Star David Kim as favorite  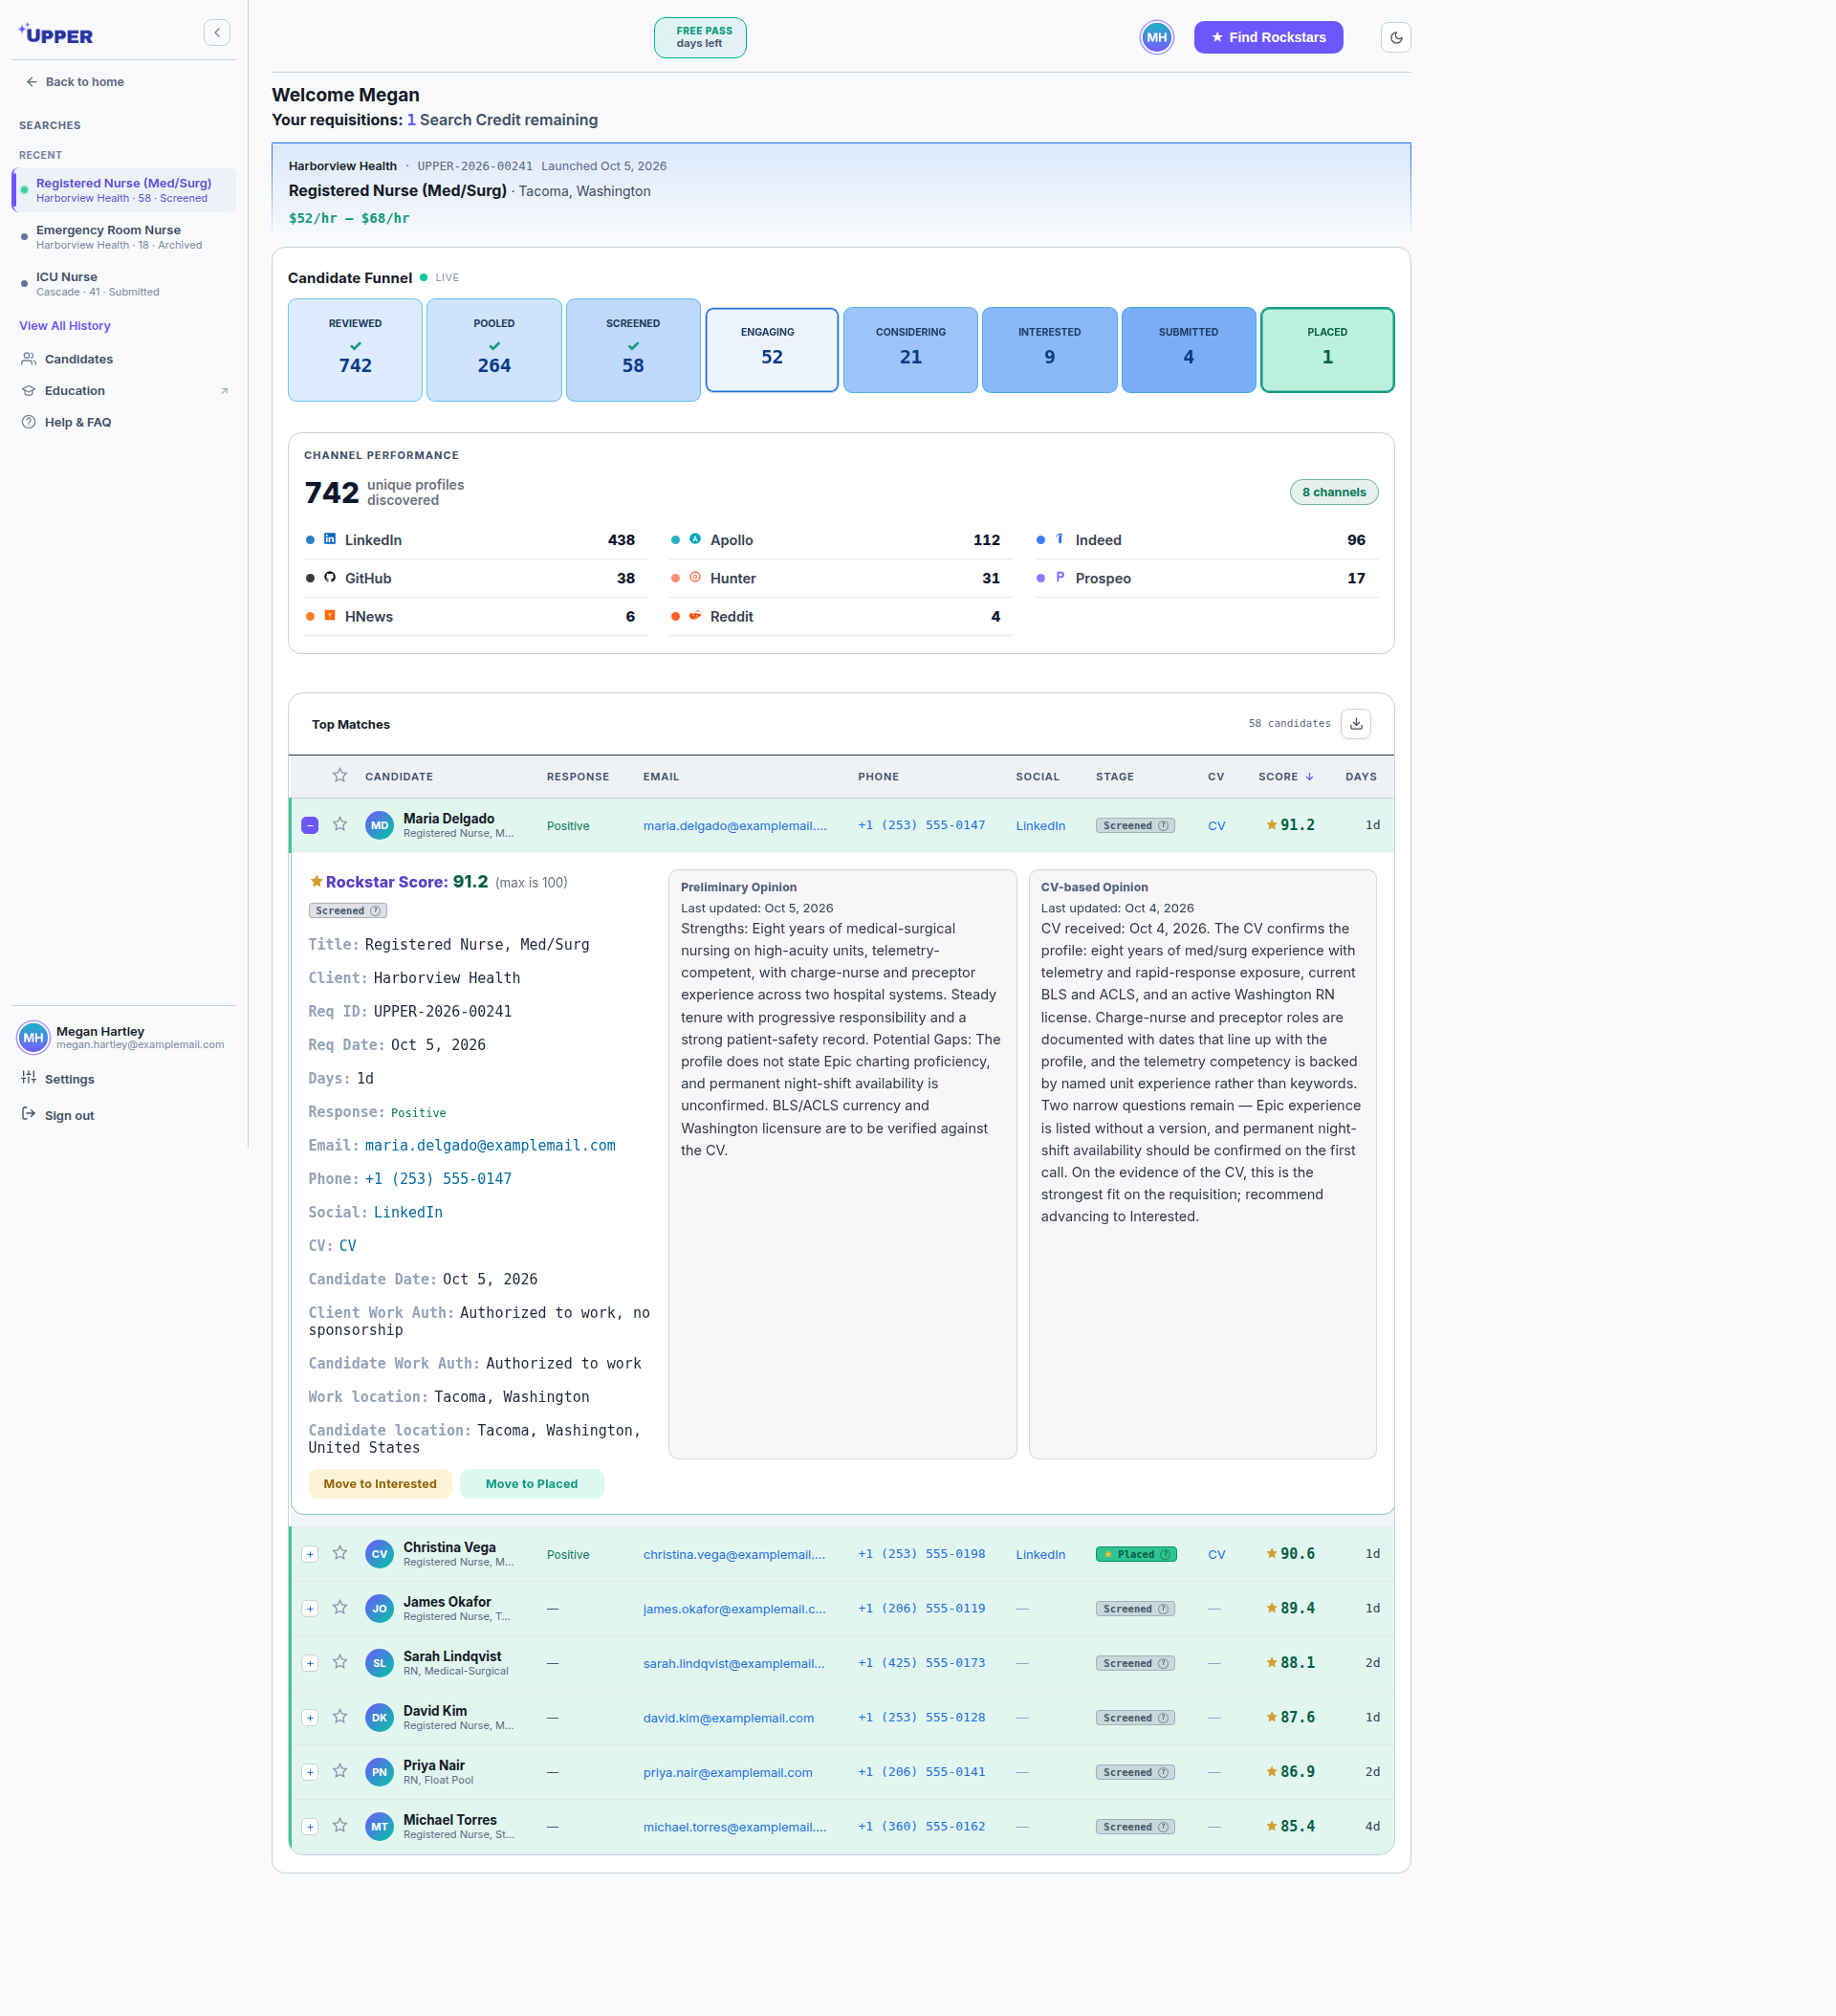pos(340,1717)
